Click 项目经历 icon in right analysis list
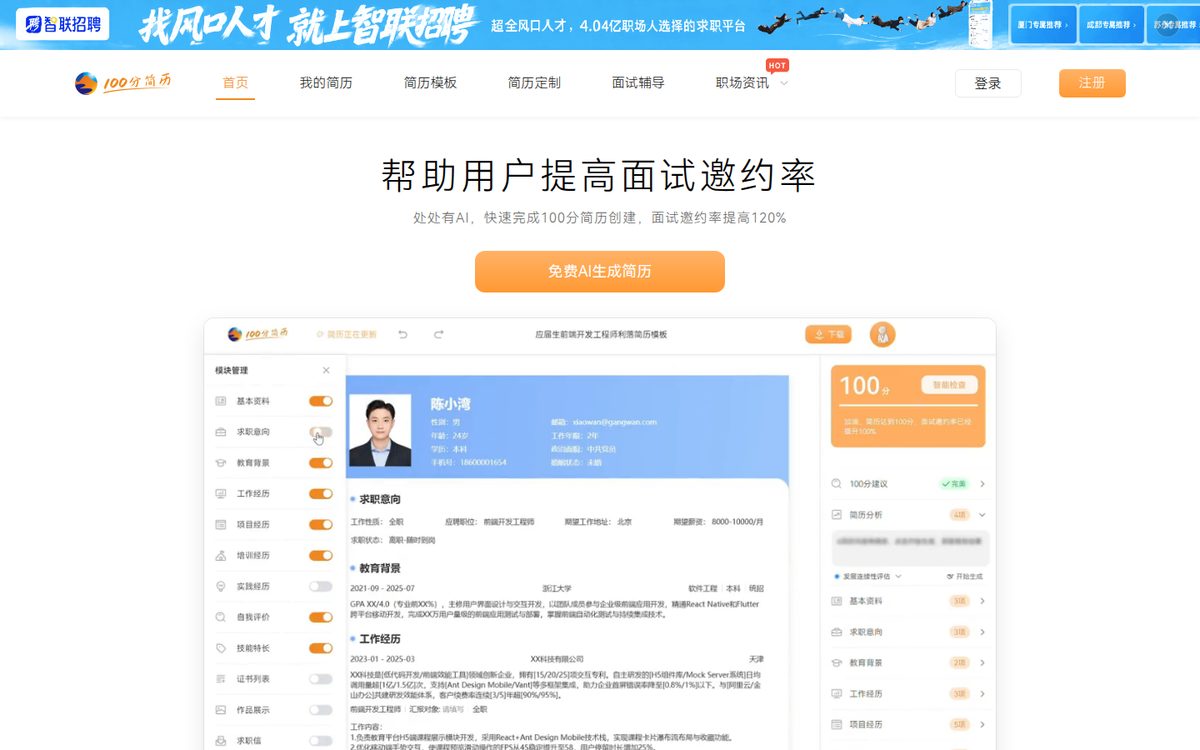The height and width of the screenshot is (750, 1200). [837, 724]
